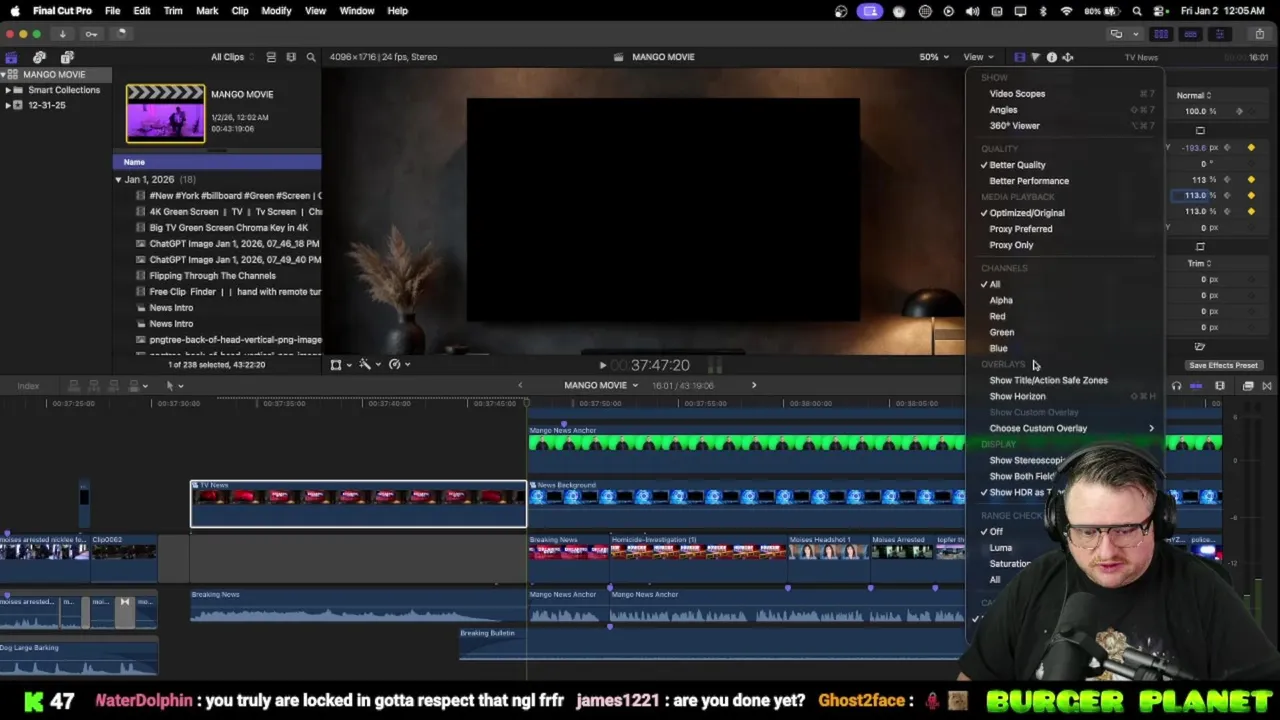1280x720 pixels.
Task: Click Save Effects Preset button
Action: tap(1223, 366)
